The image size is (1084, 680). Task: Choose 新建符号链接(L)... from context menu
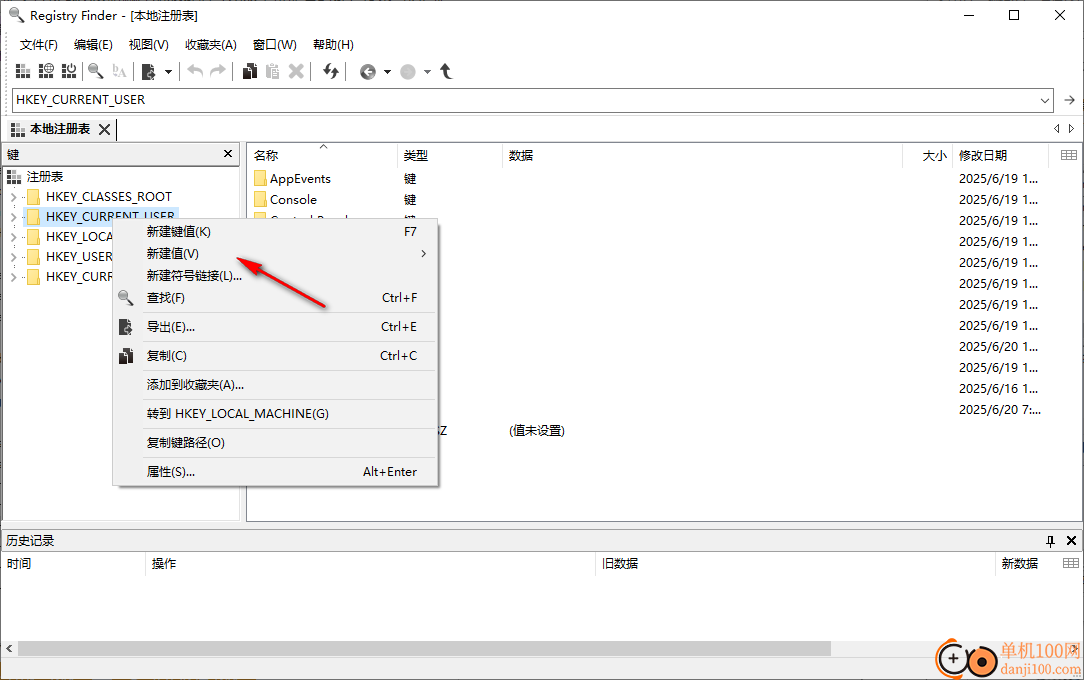[276, 276]
